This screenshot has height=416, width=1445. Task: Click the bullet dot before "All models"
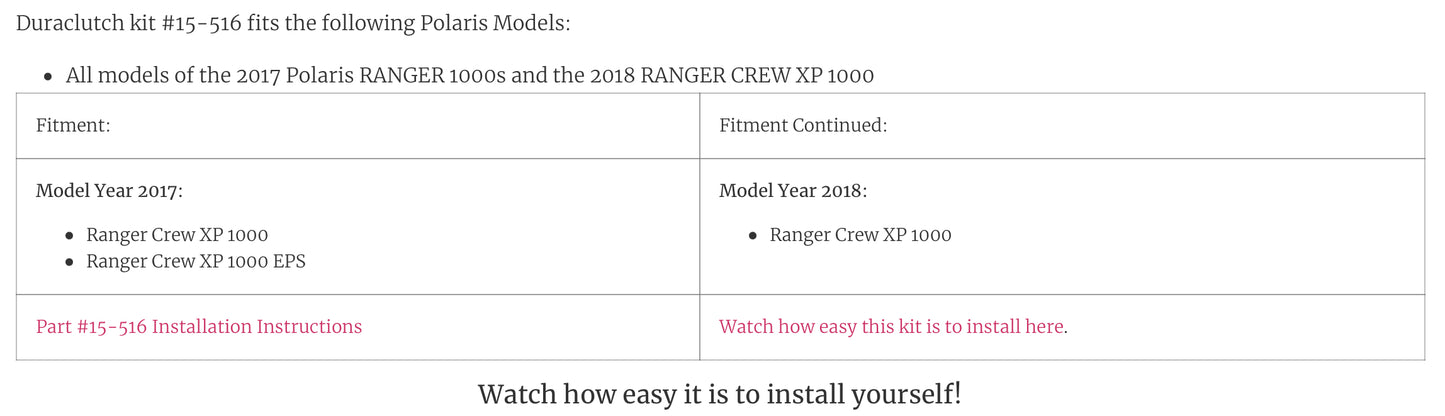(x=47, y=77)
